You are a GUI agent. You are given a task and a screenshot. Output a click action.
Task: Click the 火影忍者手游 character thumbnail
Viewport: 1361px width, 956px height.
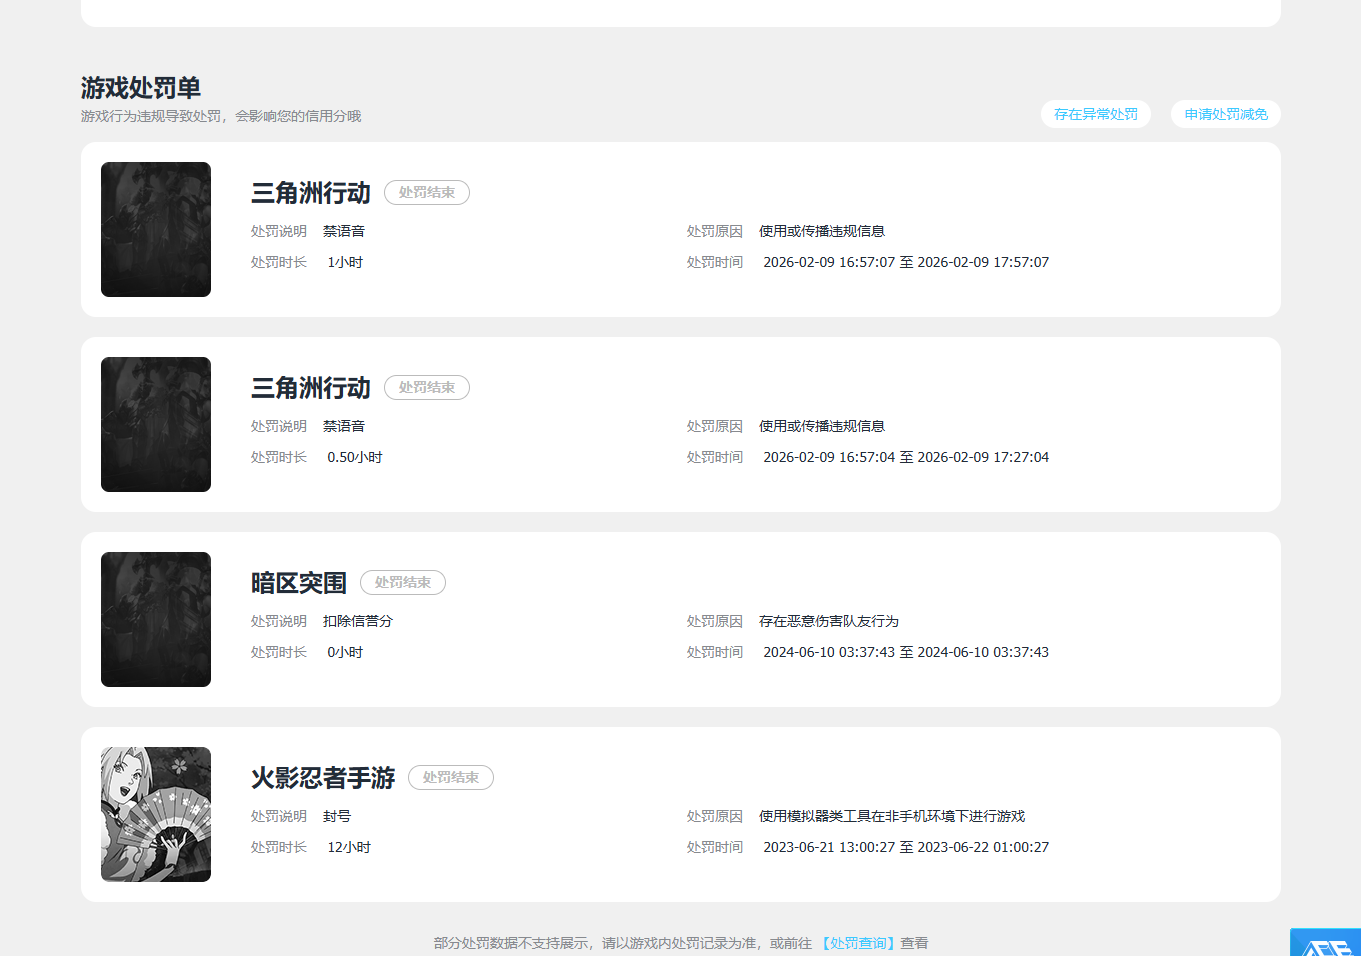tap(156, 814)
